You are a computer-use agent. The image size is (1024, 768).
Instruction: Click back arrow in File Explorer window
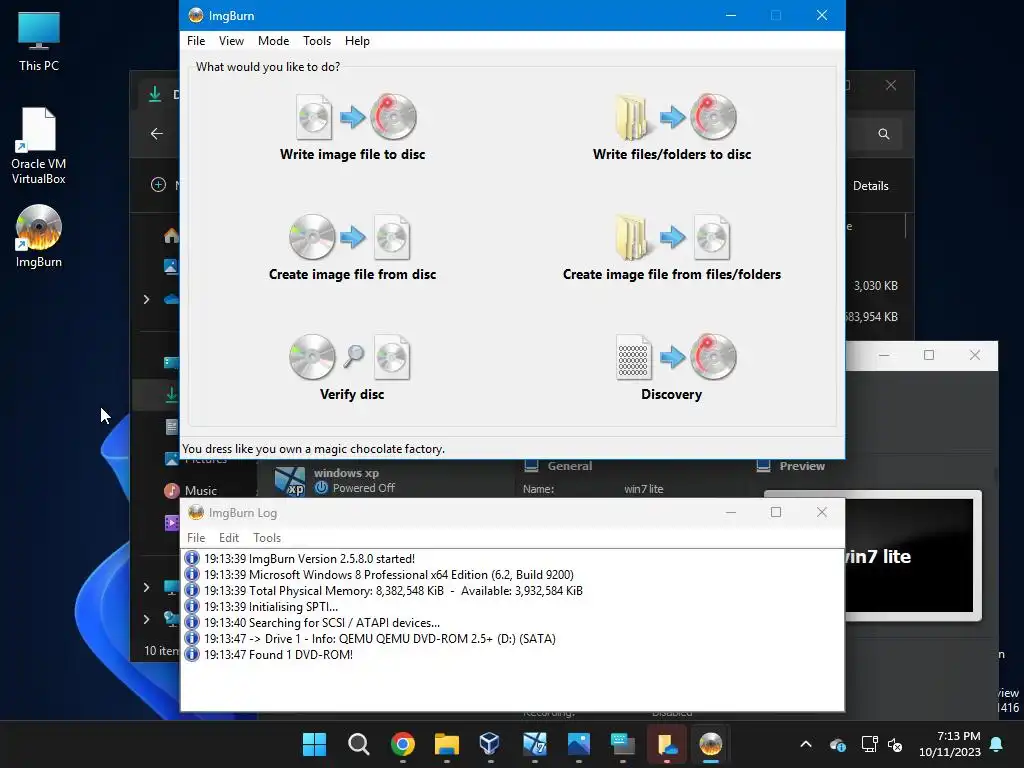(157, 134)
